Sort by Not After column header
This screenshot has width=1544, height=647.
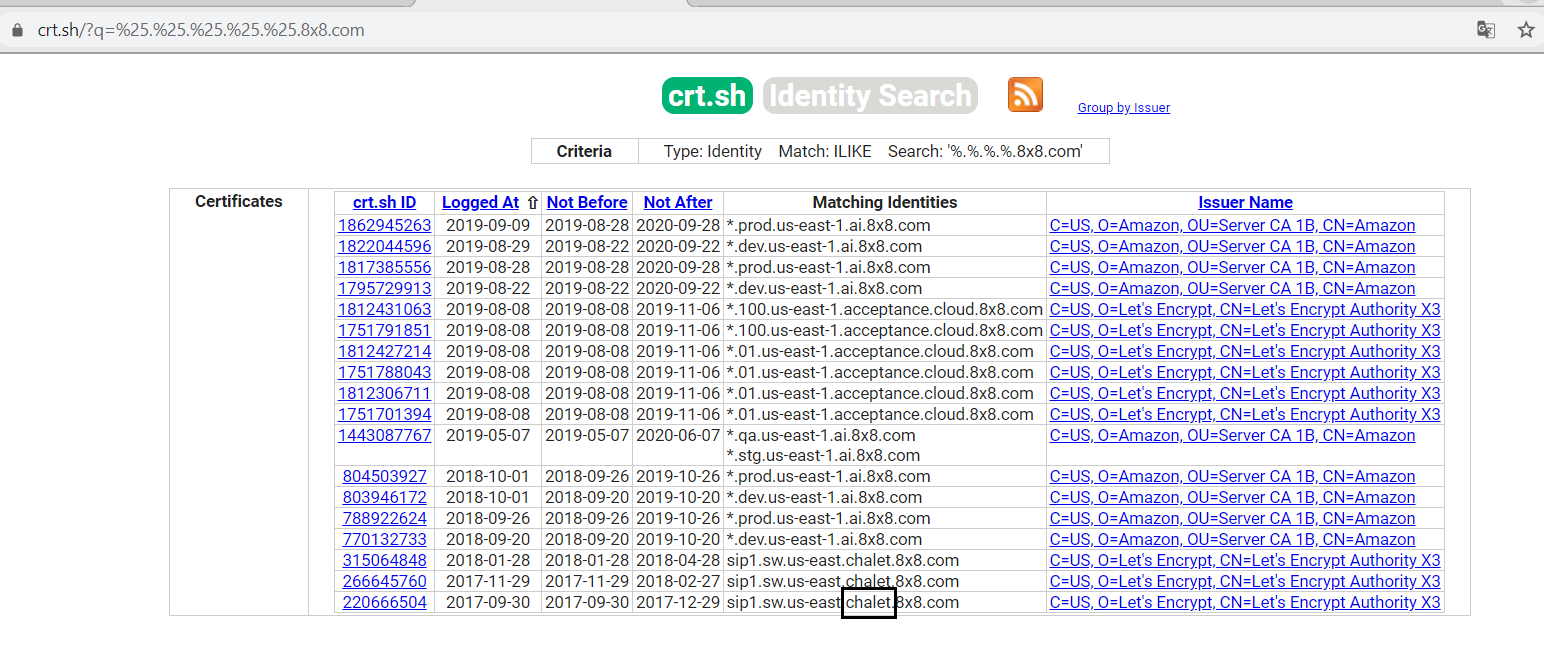[678, 202]
